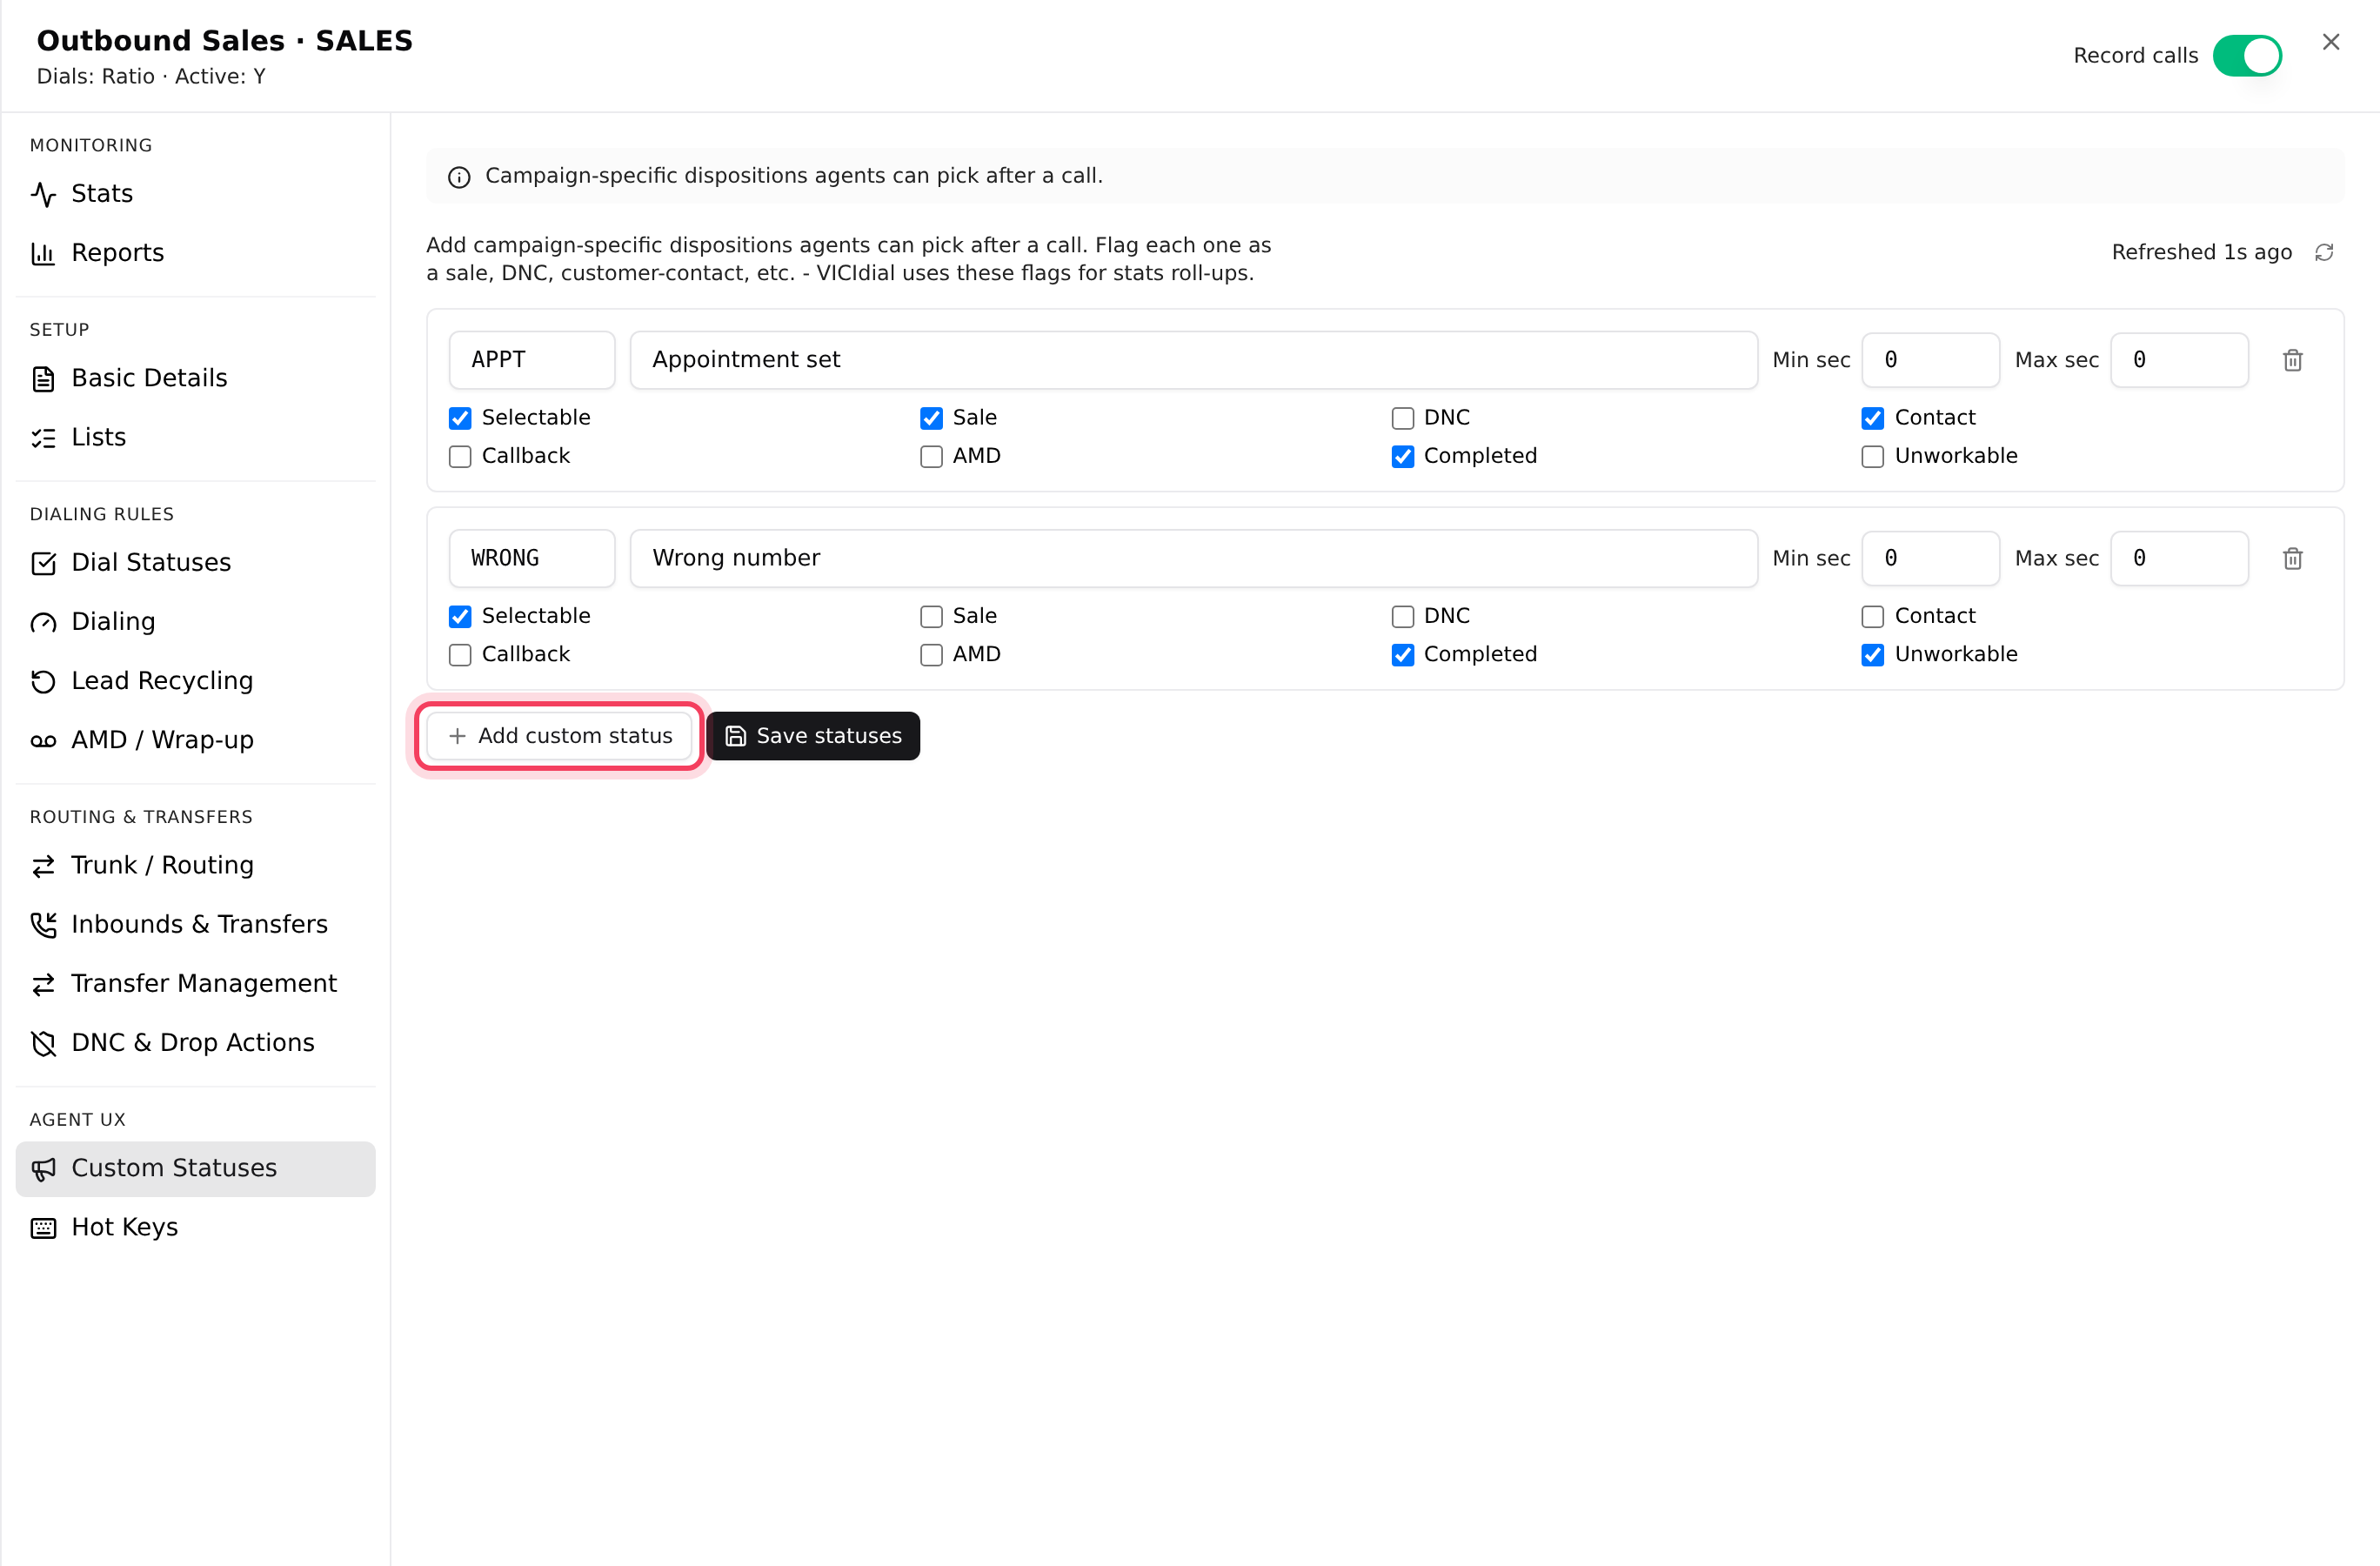Click the Inbounds & Transfers phone icon
This screenshot has width=2380, height=1566.
tap(43, 925)
